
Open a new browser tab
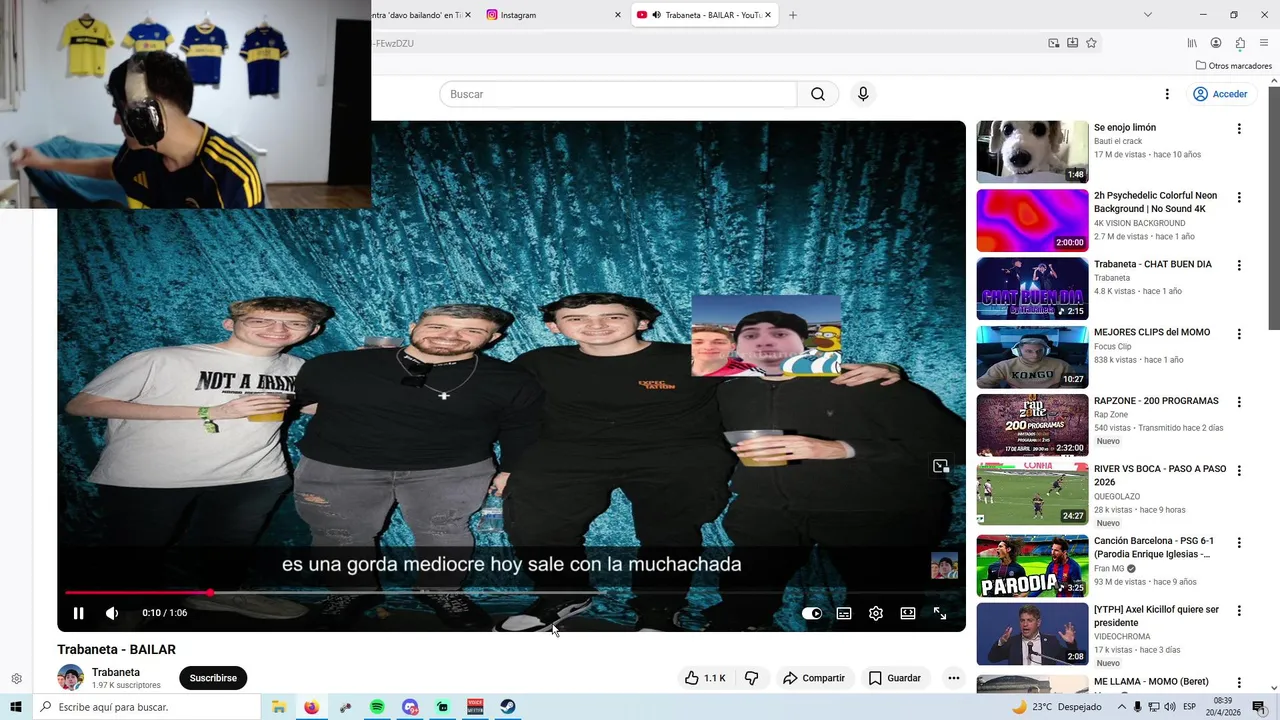pyautogui.click(x=793, y=15)
